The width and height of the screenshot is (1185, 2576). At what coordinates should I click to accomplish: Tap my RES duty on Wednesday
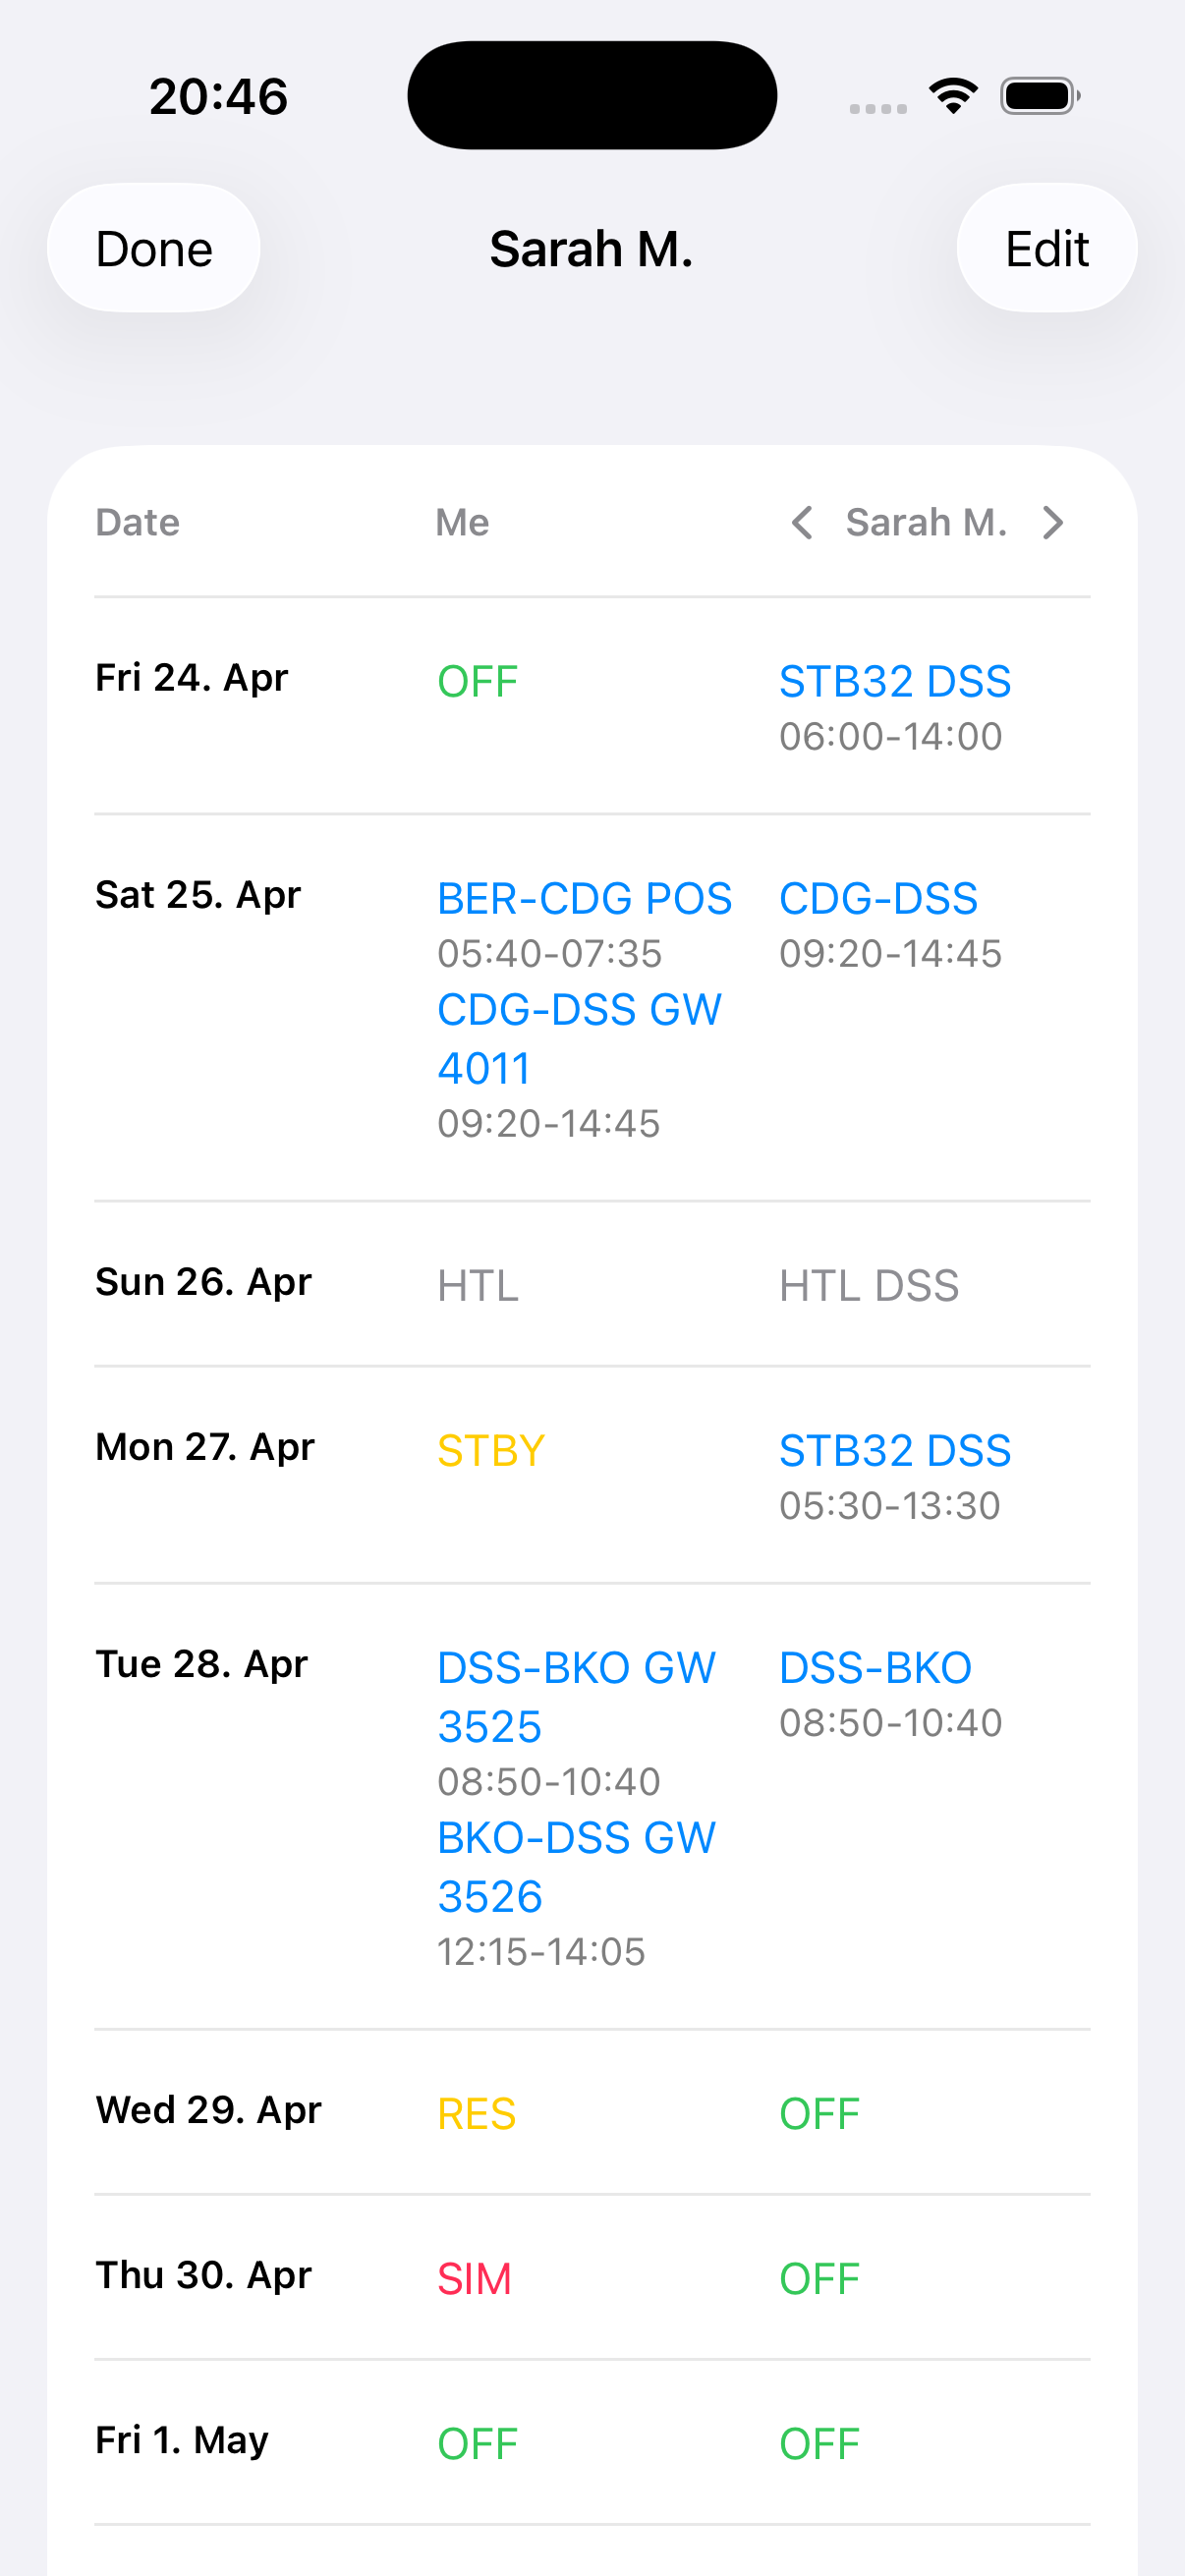pyautogui.click(x=476, y=2114)
